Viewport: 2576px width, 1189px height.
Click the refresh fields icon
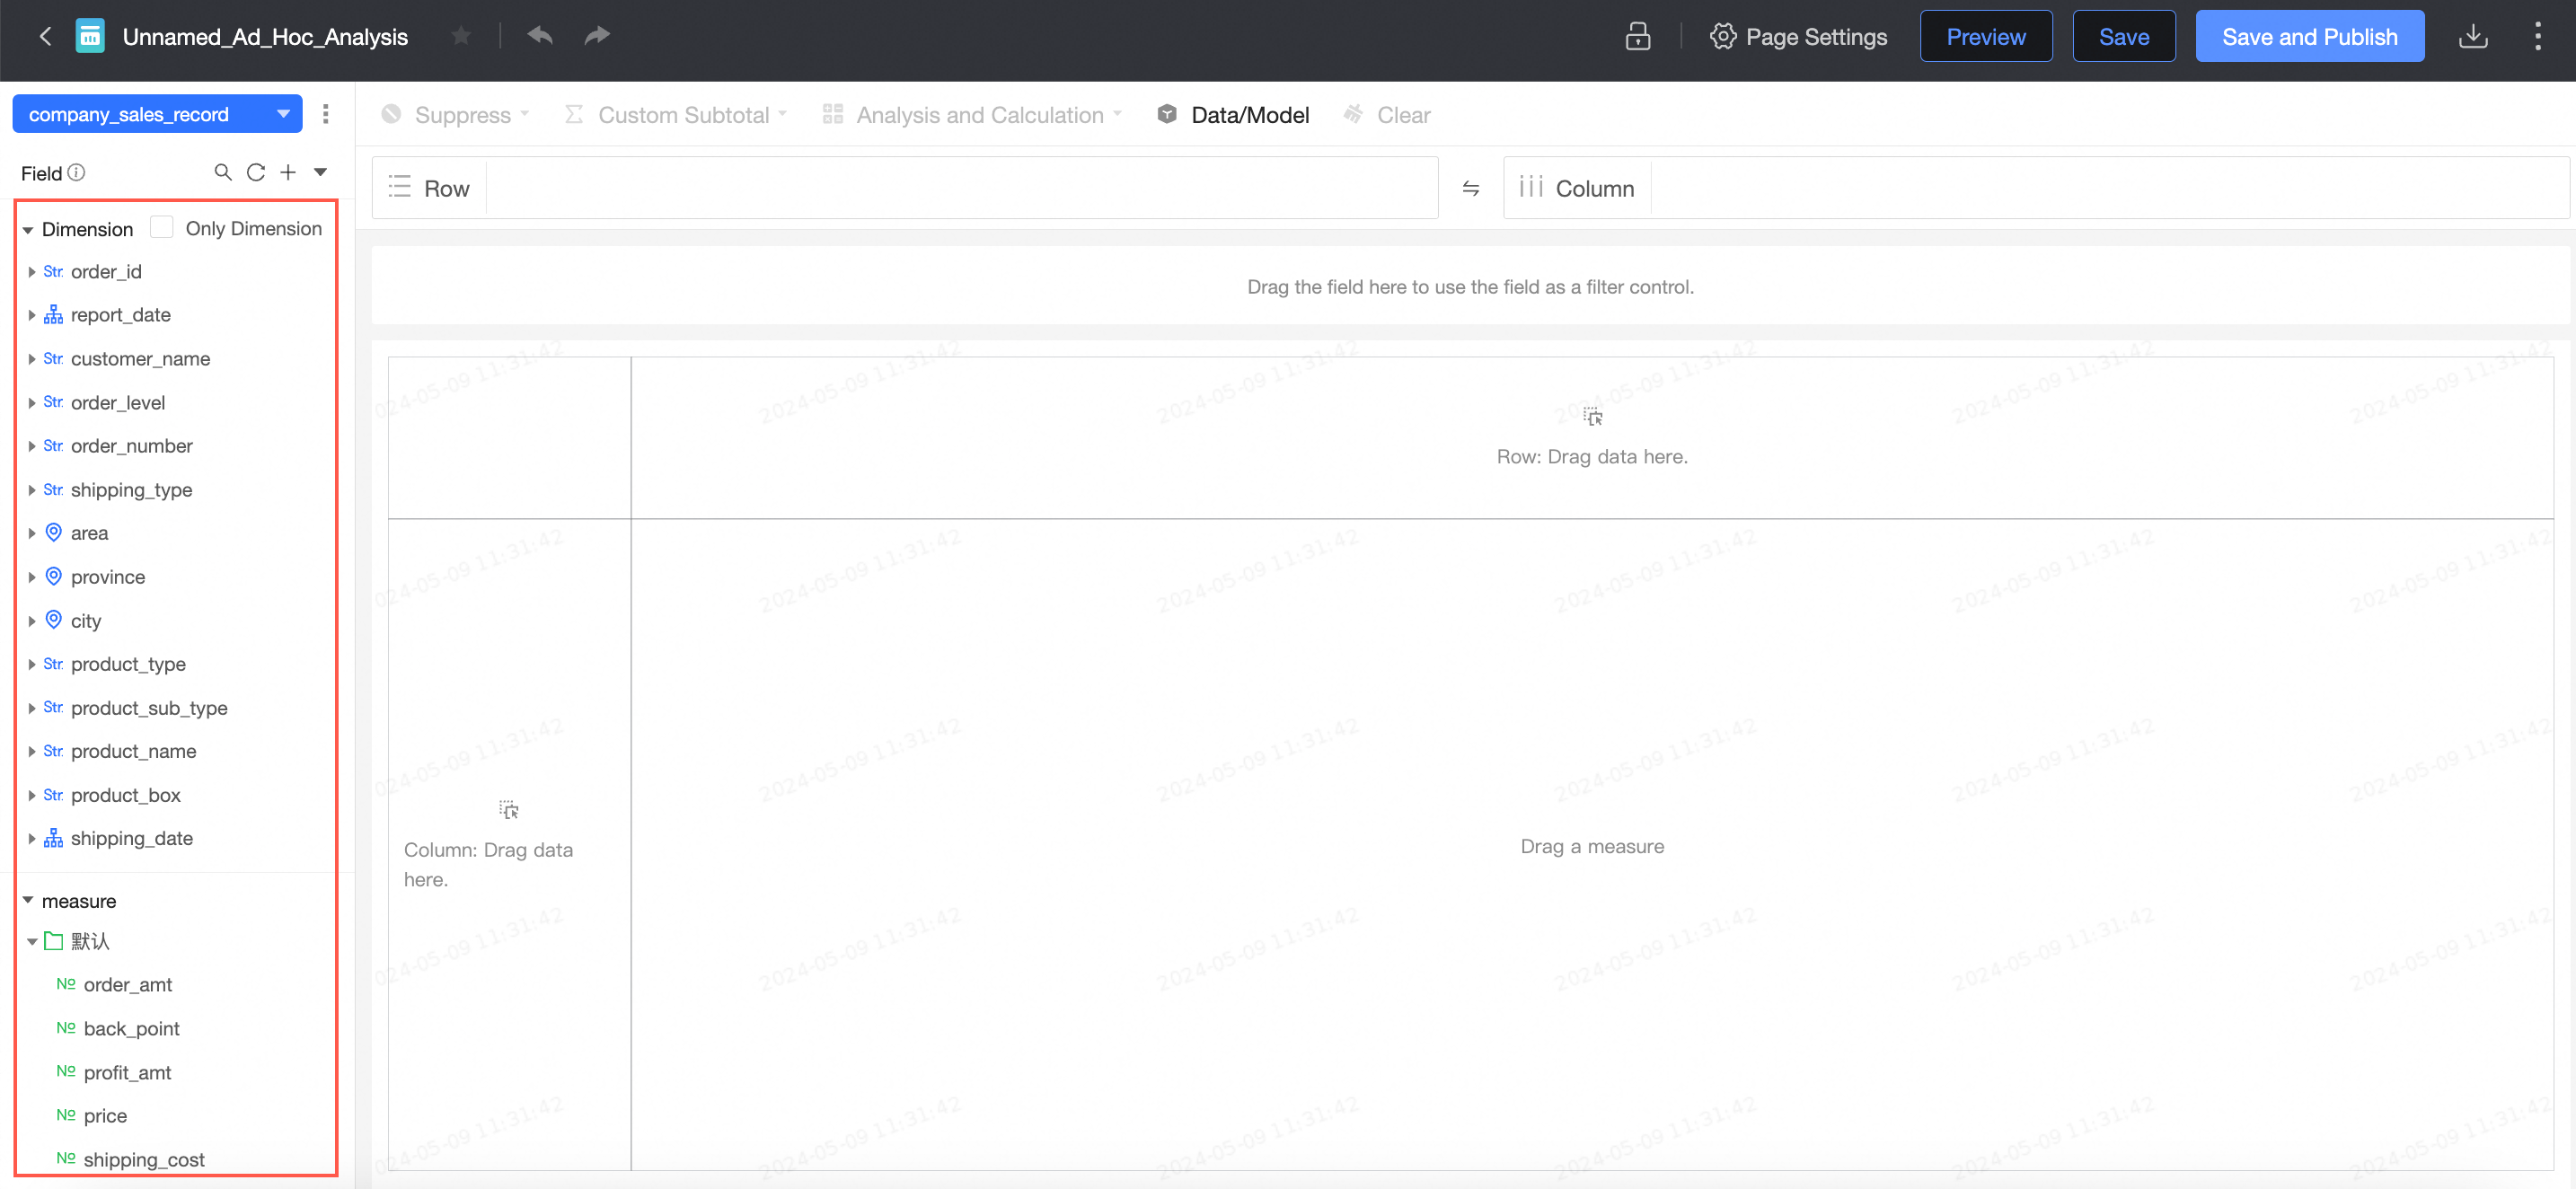pyautogui.click(x=256, y=173)
